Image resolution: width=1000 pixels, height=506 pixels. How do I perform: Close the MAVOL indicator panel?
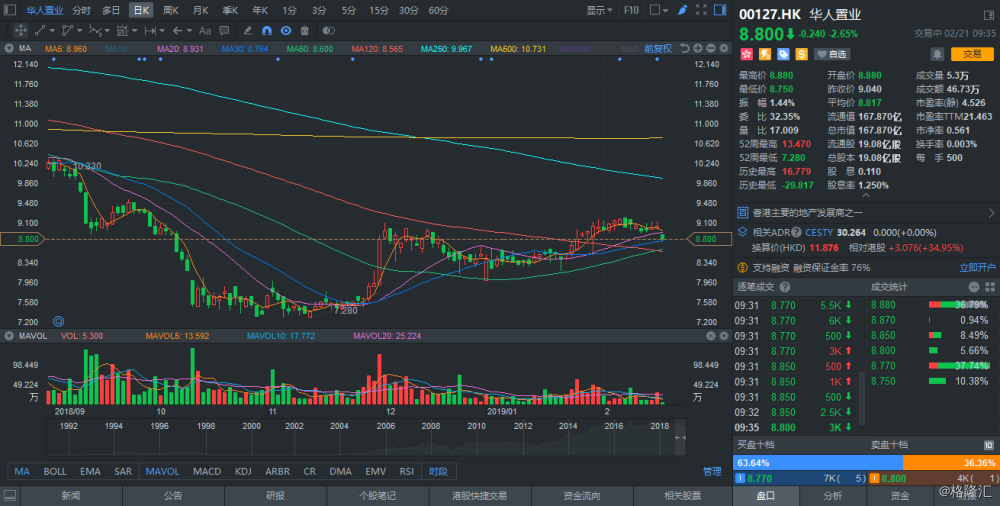click(x=710, y=336)
